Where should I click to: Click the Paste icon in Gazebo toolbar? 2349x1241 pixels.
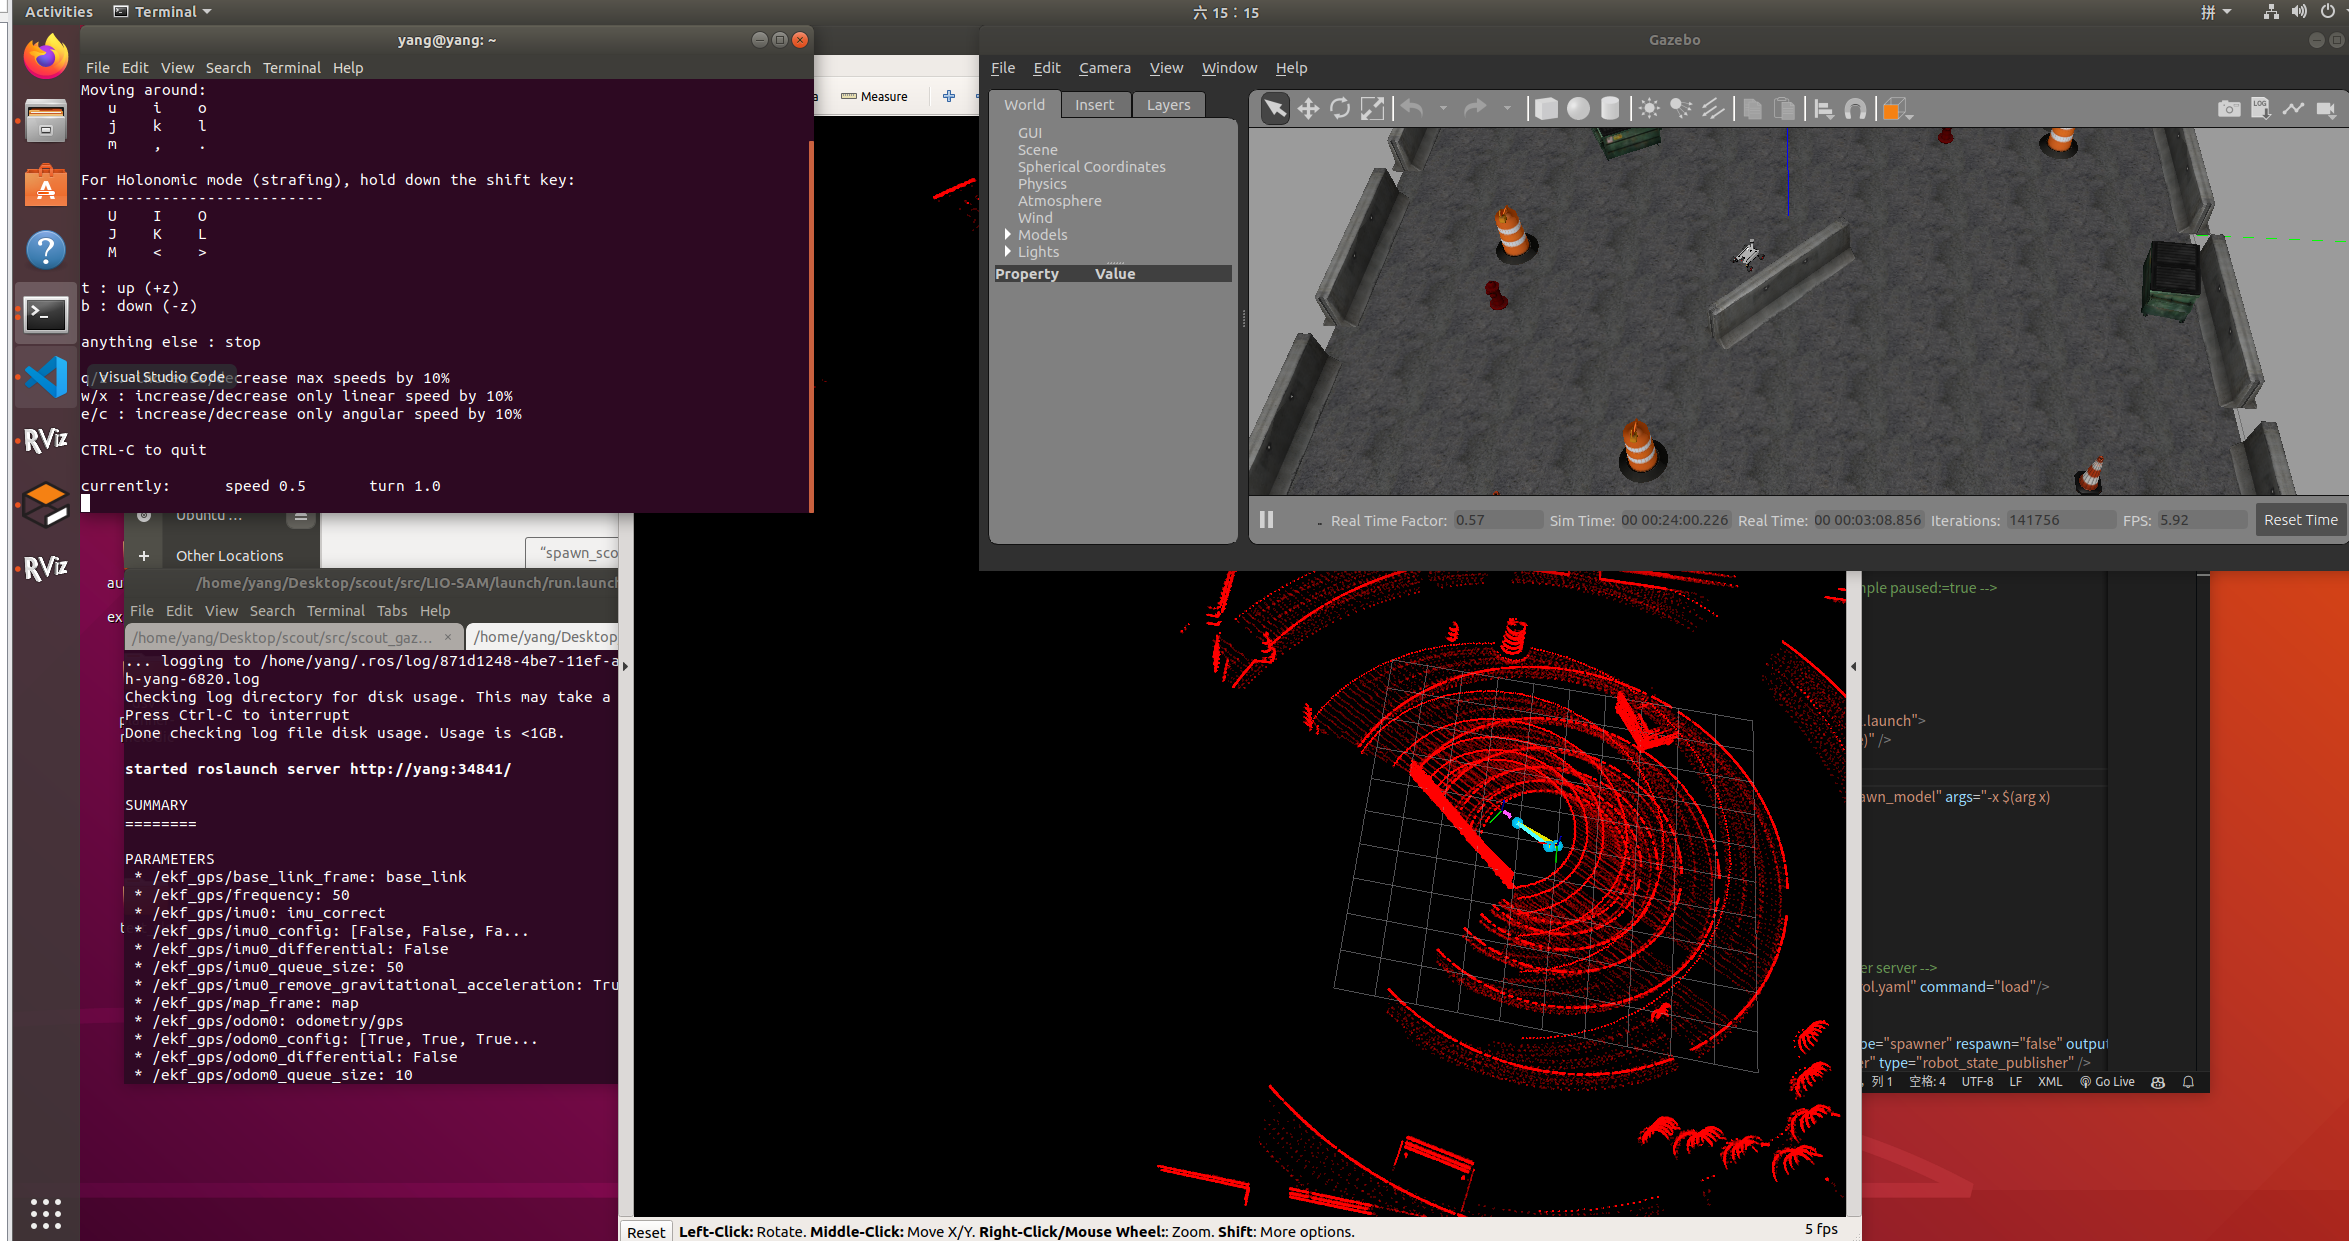(x=1784, y=109)
